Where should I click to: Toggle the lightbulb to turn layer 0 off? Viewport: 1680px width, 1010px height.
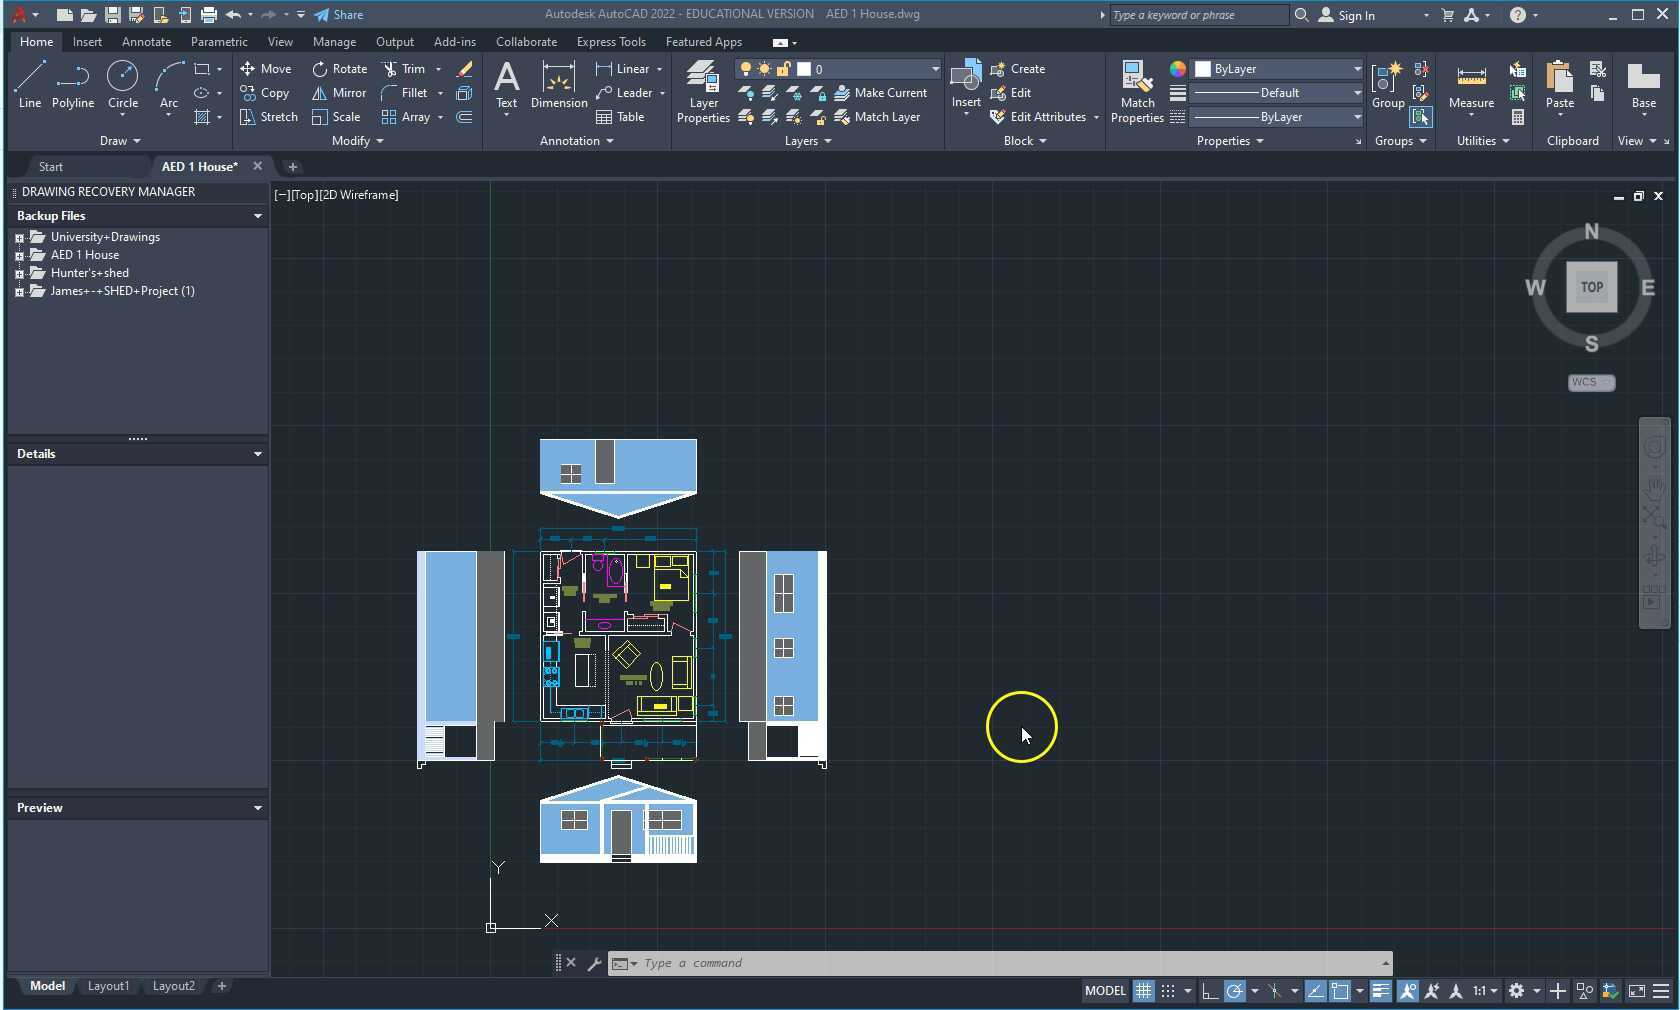746,69
